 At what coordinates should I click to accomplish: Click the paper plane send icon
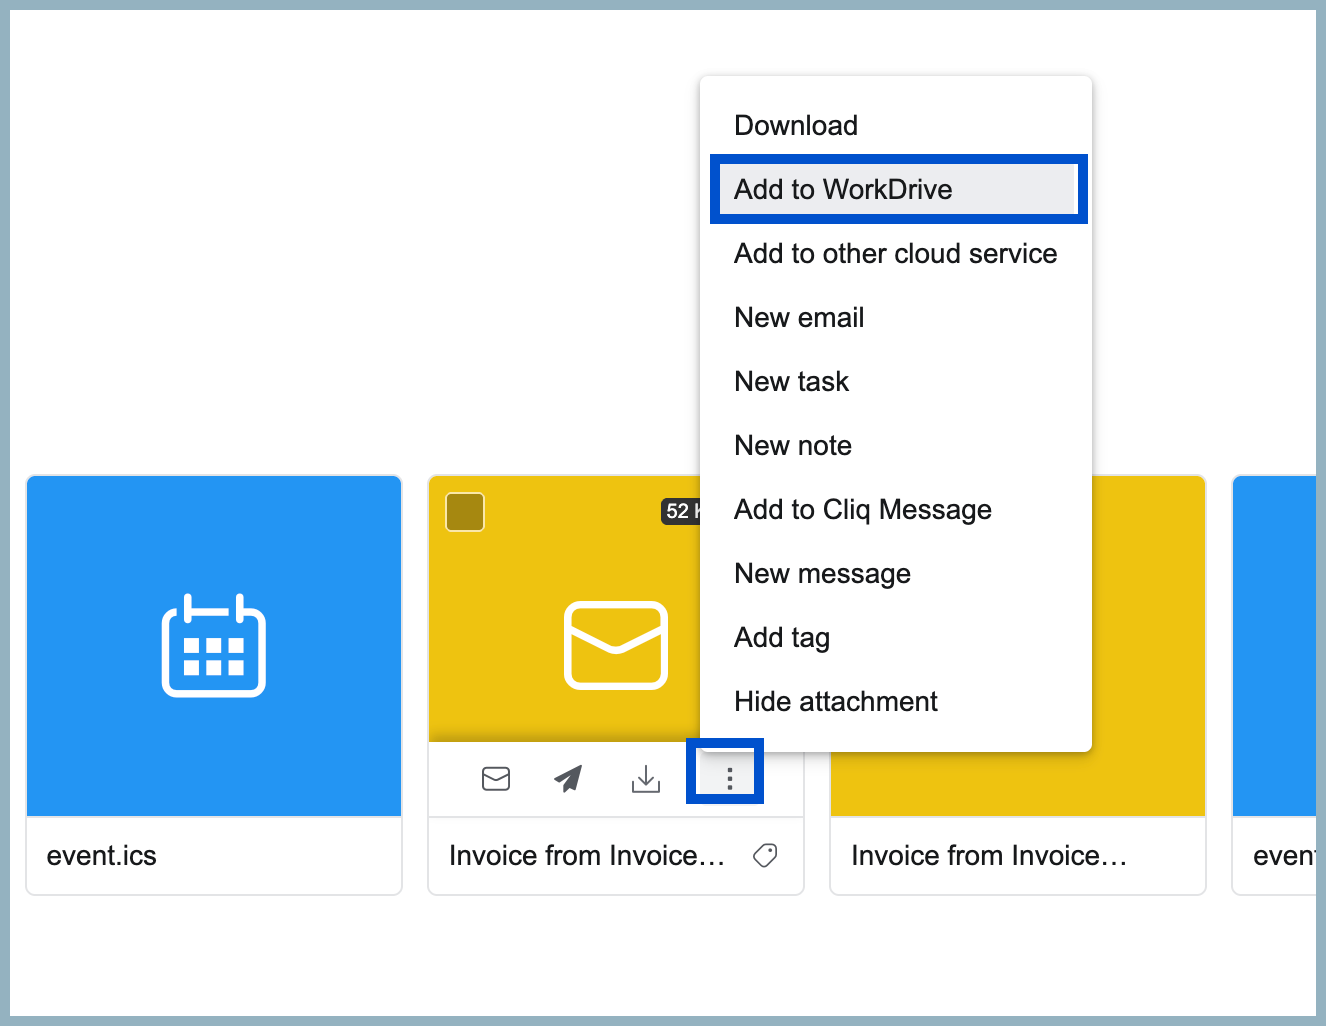click(x=569, y=778)
